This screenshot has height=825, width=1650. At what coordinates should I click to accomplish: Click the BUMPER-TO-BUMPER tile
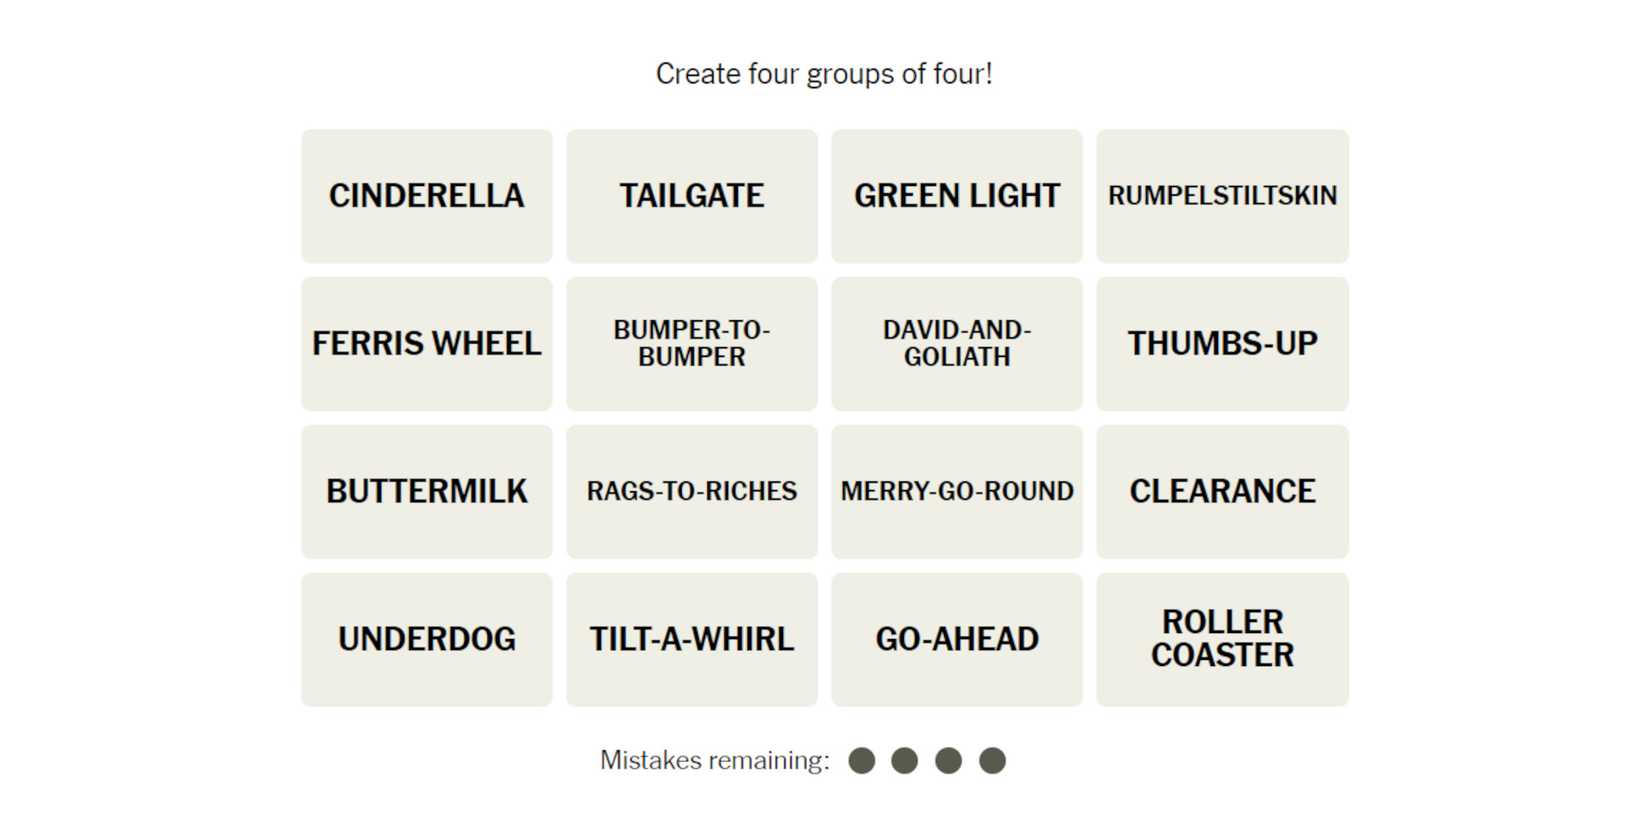point(692,344)
